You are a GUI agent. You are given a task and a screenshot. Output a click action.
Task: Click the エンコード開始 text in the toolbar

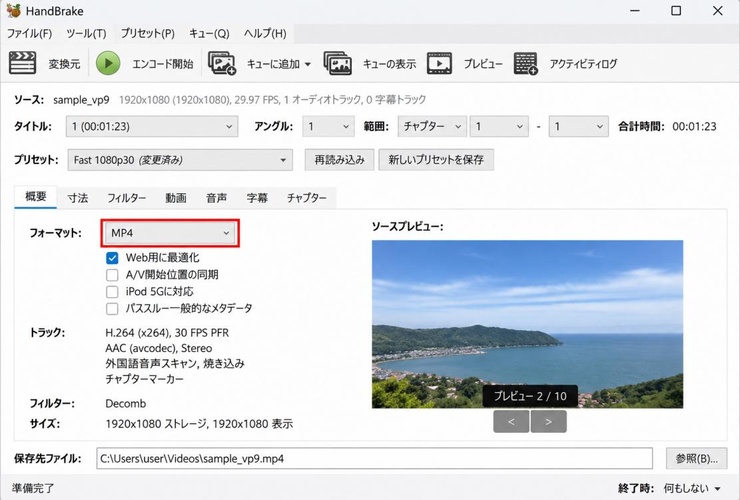tap(163, 64)
